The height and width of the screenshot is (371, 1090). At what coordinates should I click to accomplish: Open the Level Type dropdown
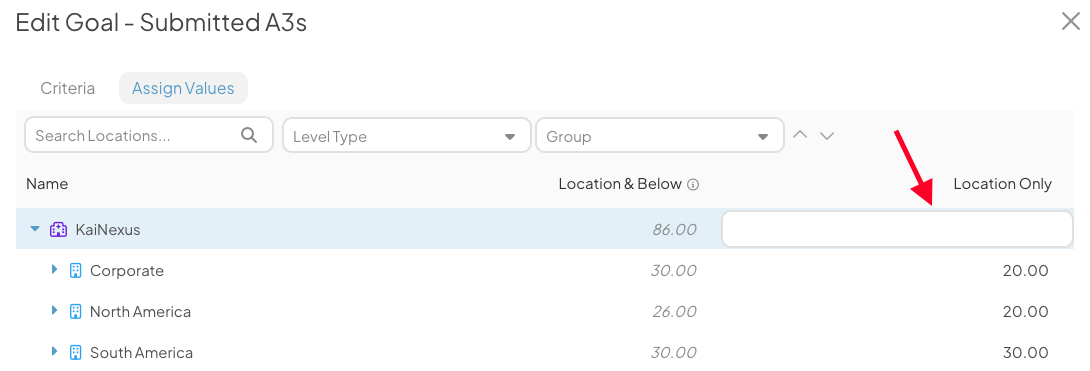point(407,135)
